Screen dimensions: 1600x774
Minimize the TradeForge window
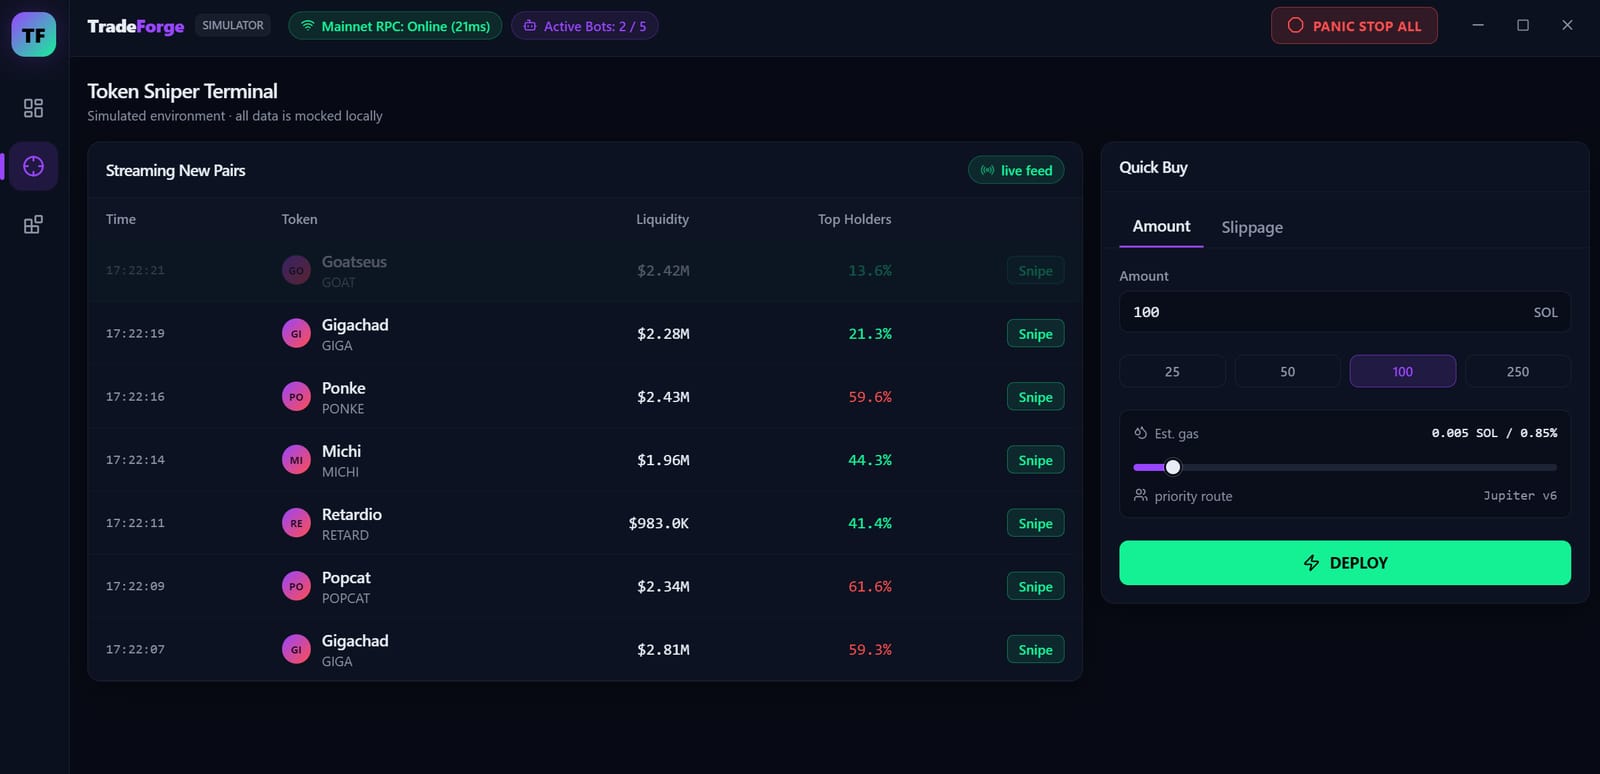coord(1478,25)
